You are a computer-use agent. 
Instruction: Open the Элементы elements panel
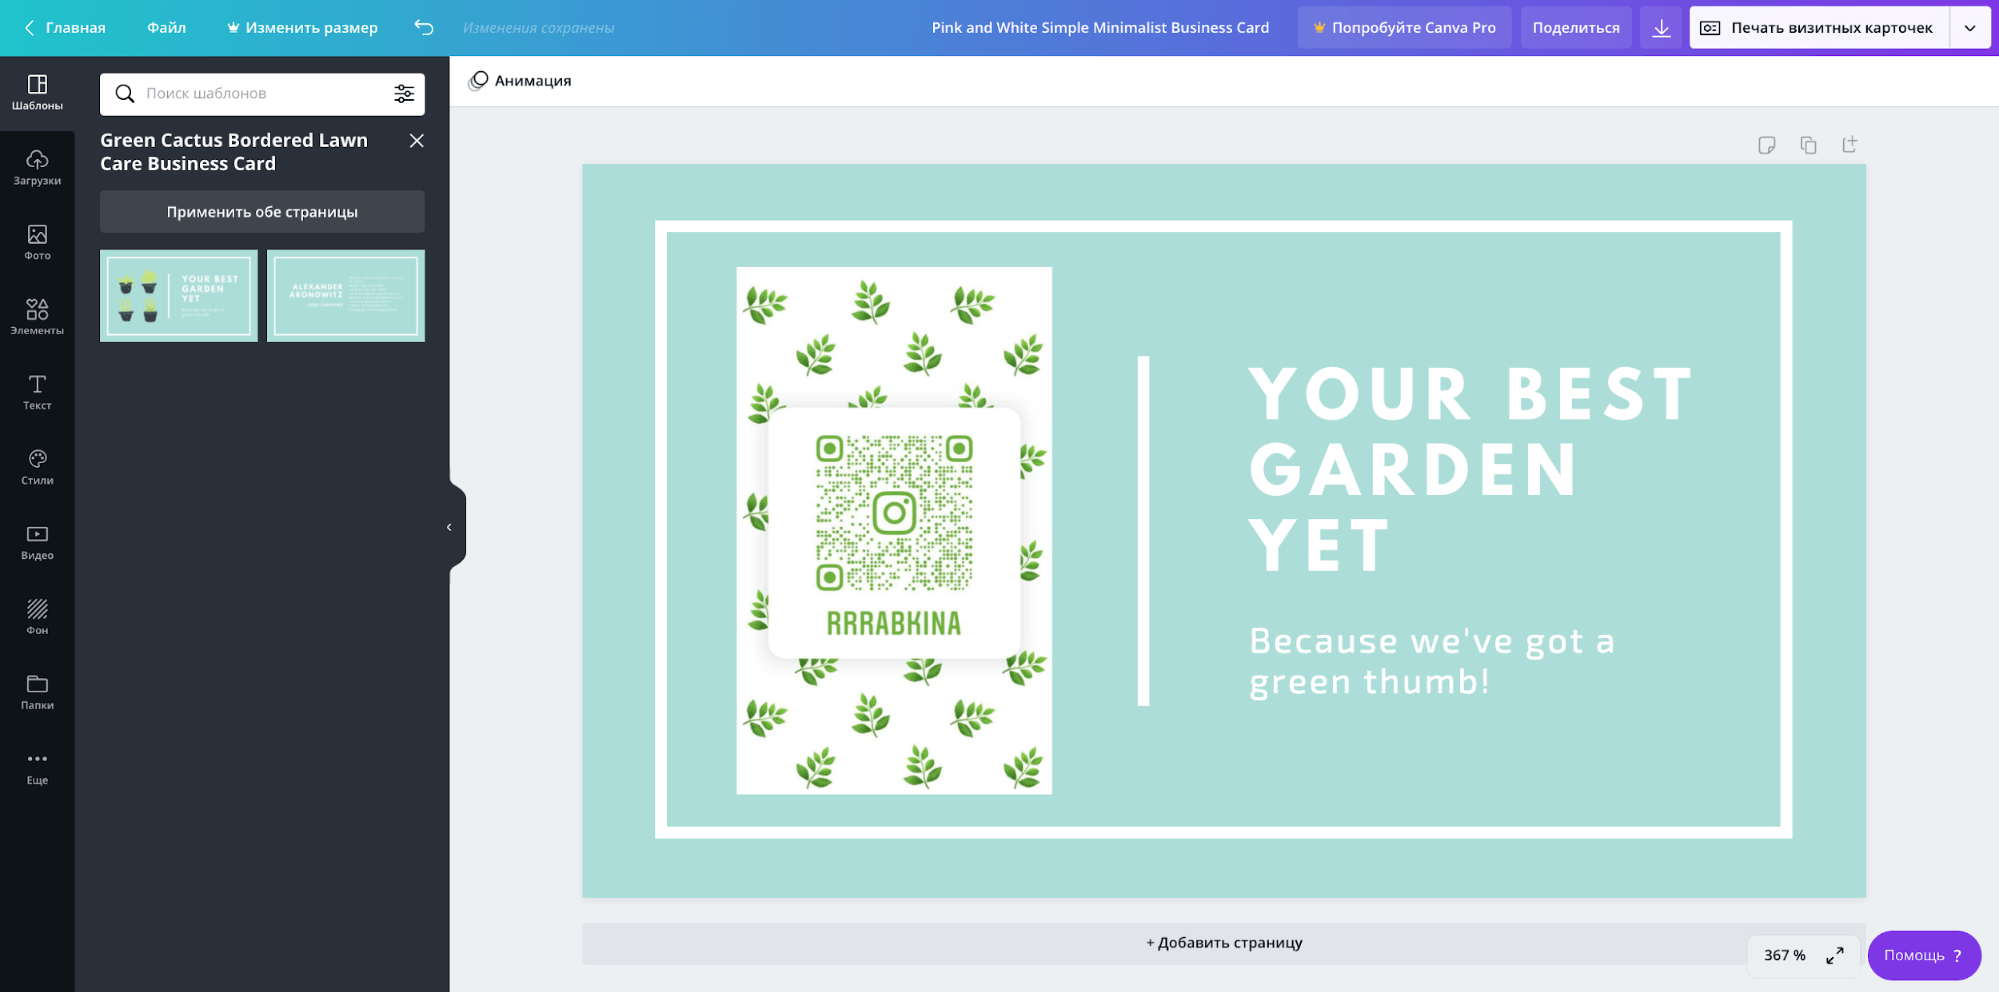[x=37, y=317]
